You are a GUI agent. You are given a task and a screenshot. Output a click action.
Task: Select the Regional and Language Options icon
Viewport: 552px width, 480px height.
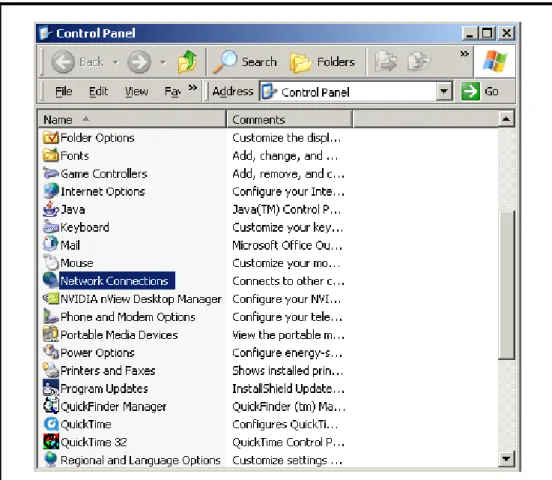(x=51, y=460)
